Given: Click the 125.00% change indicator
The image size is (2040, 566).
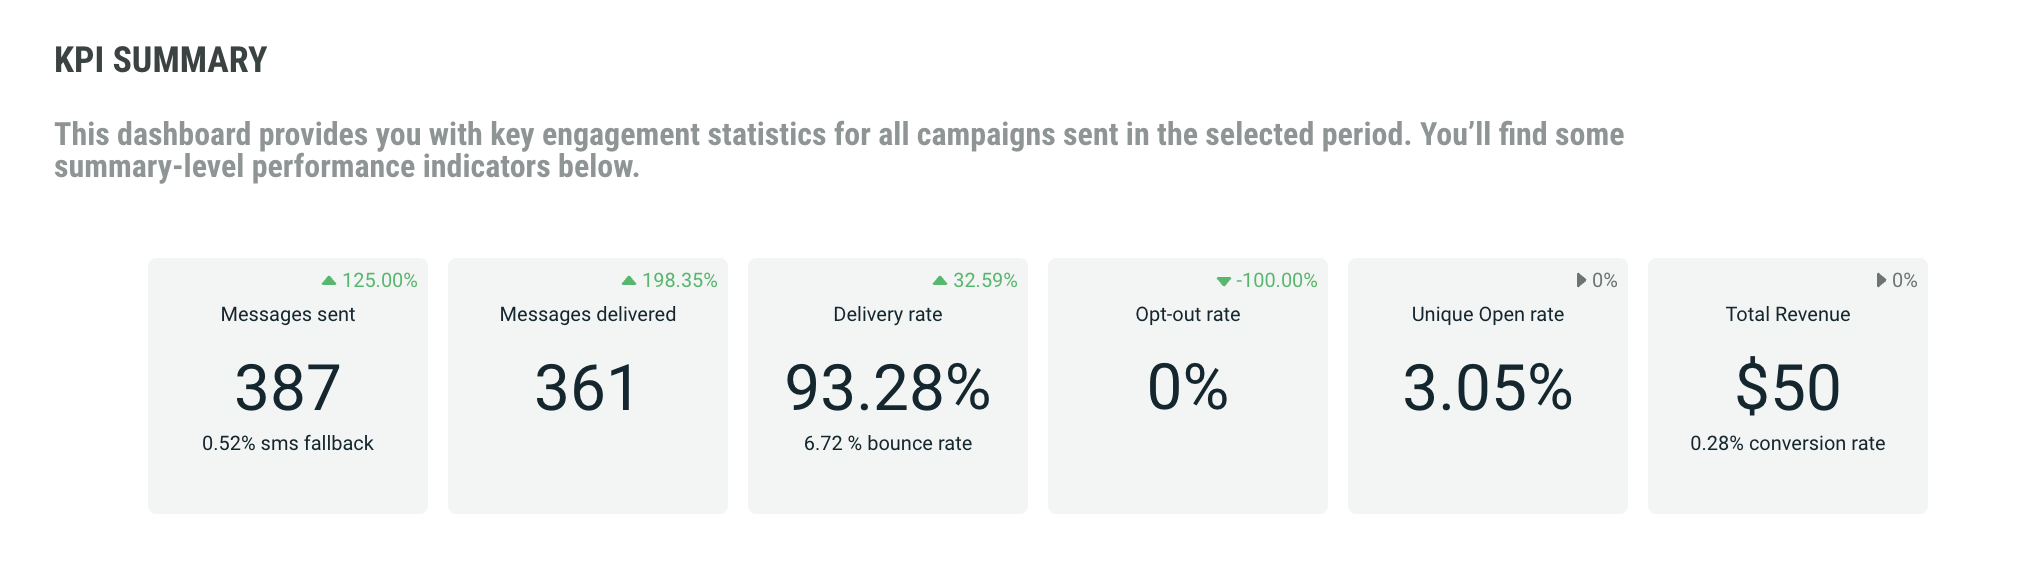Looking at the screenshot, I should (379, 281).
